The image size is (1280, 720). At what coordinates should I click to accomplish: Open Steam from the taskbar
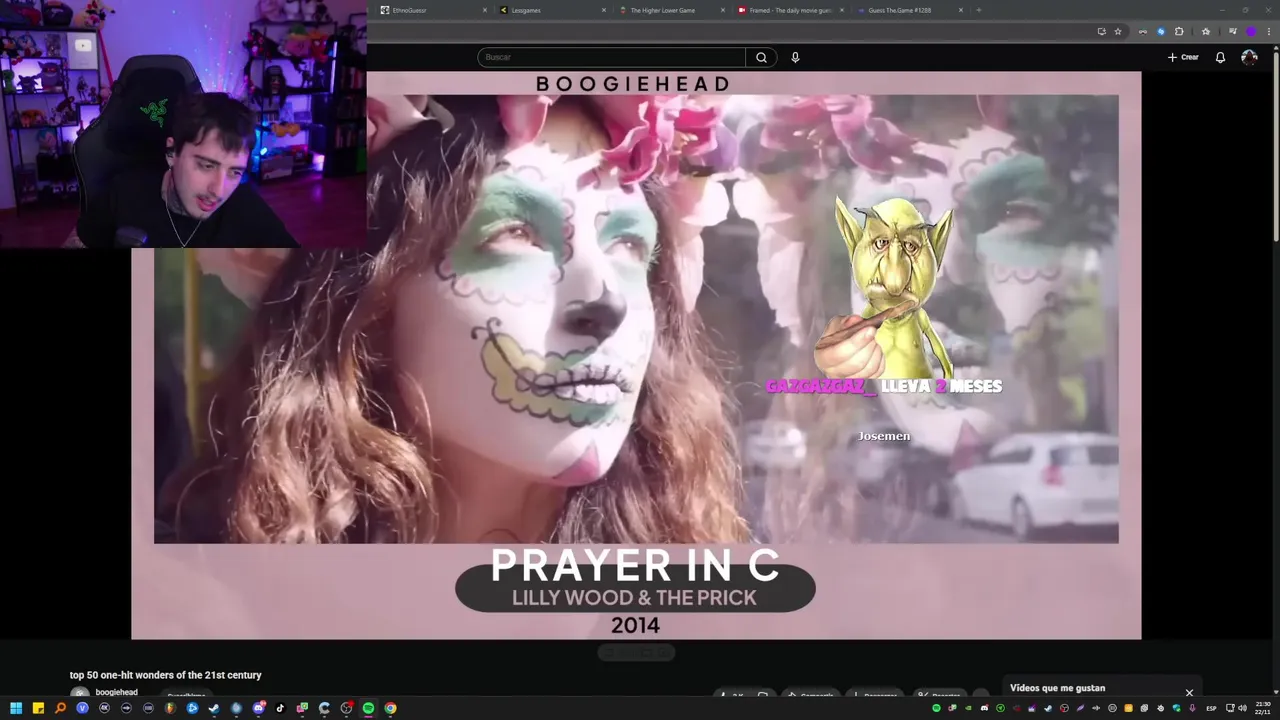click(x=214, y=708)
